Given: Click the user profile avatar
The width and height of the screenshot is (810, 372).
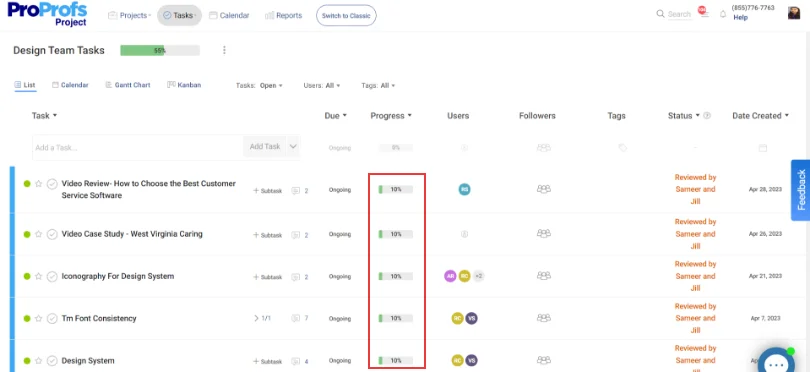Looking at the screenshot, I should (794, 13).
